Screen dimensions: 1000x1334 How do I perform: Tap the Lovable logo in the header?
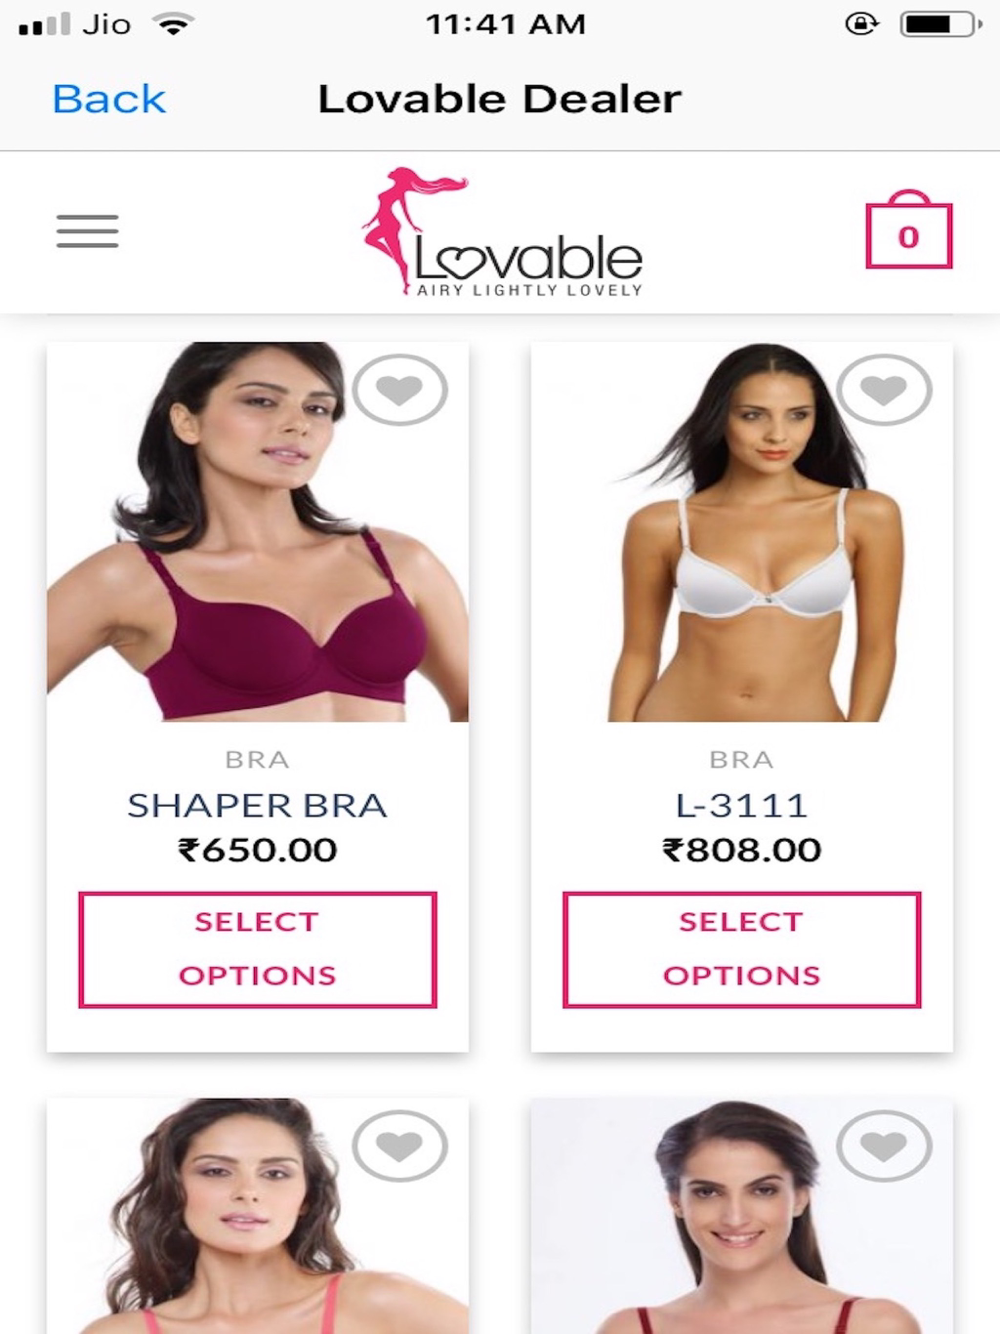(502, 232)
